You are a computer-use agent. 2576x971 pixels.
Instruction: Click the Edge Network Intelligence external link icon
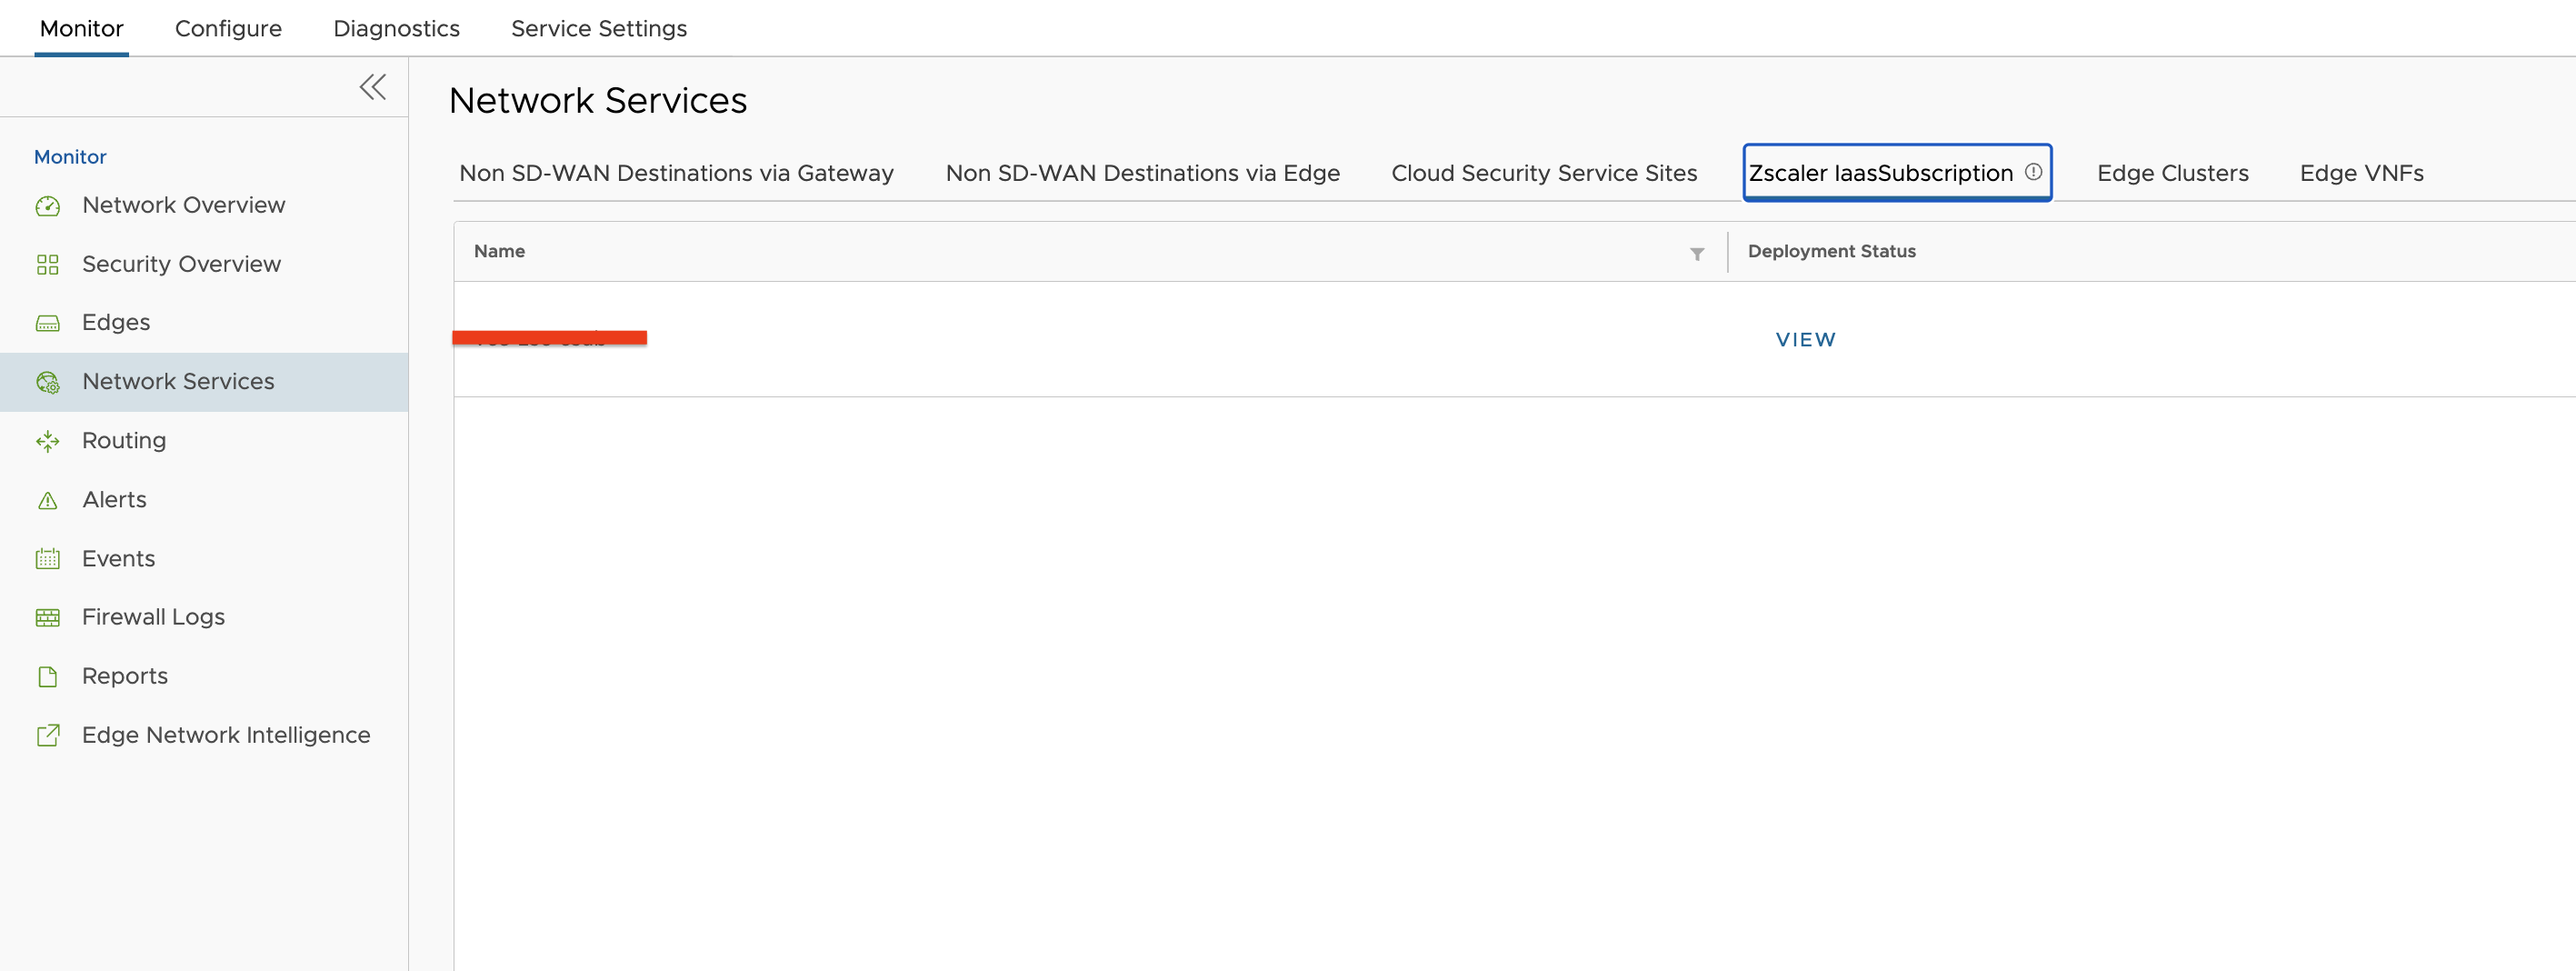coord(48,735)
